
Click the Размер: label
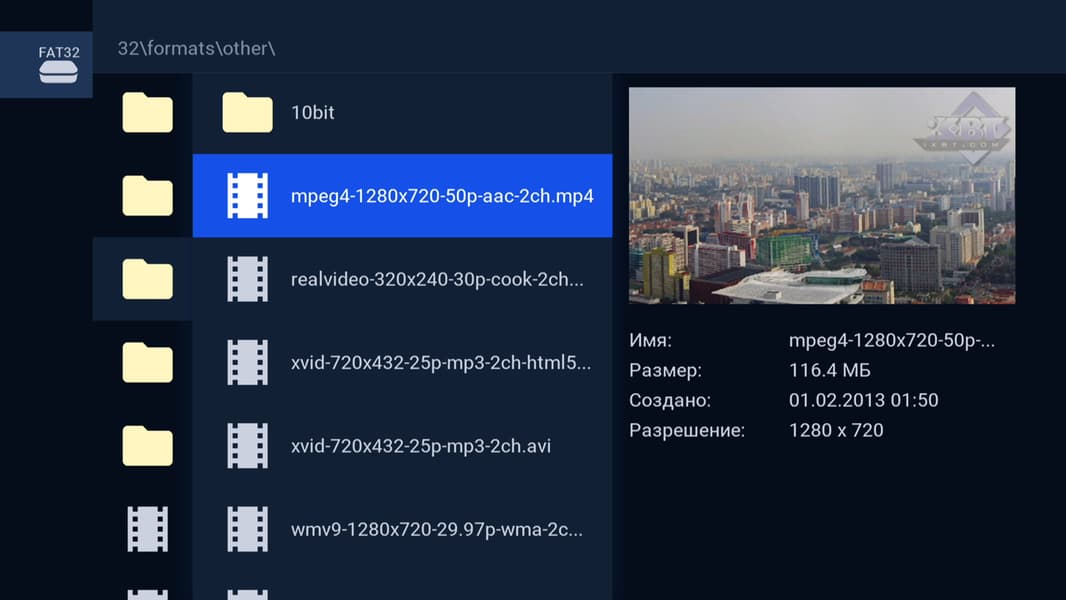click(666, 370)
